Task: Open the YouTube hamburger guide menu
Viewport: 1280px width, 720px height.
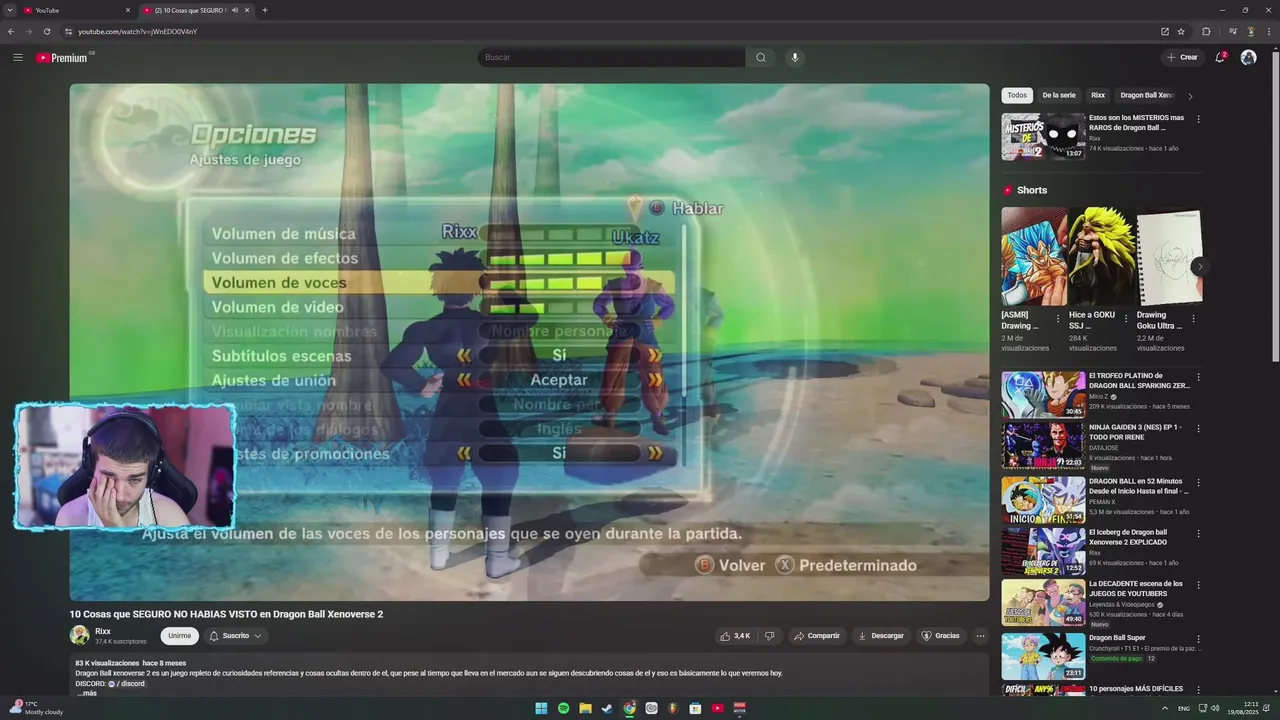Action: pyautogui.click(x=18, y=57)
